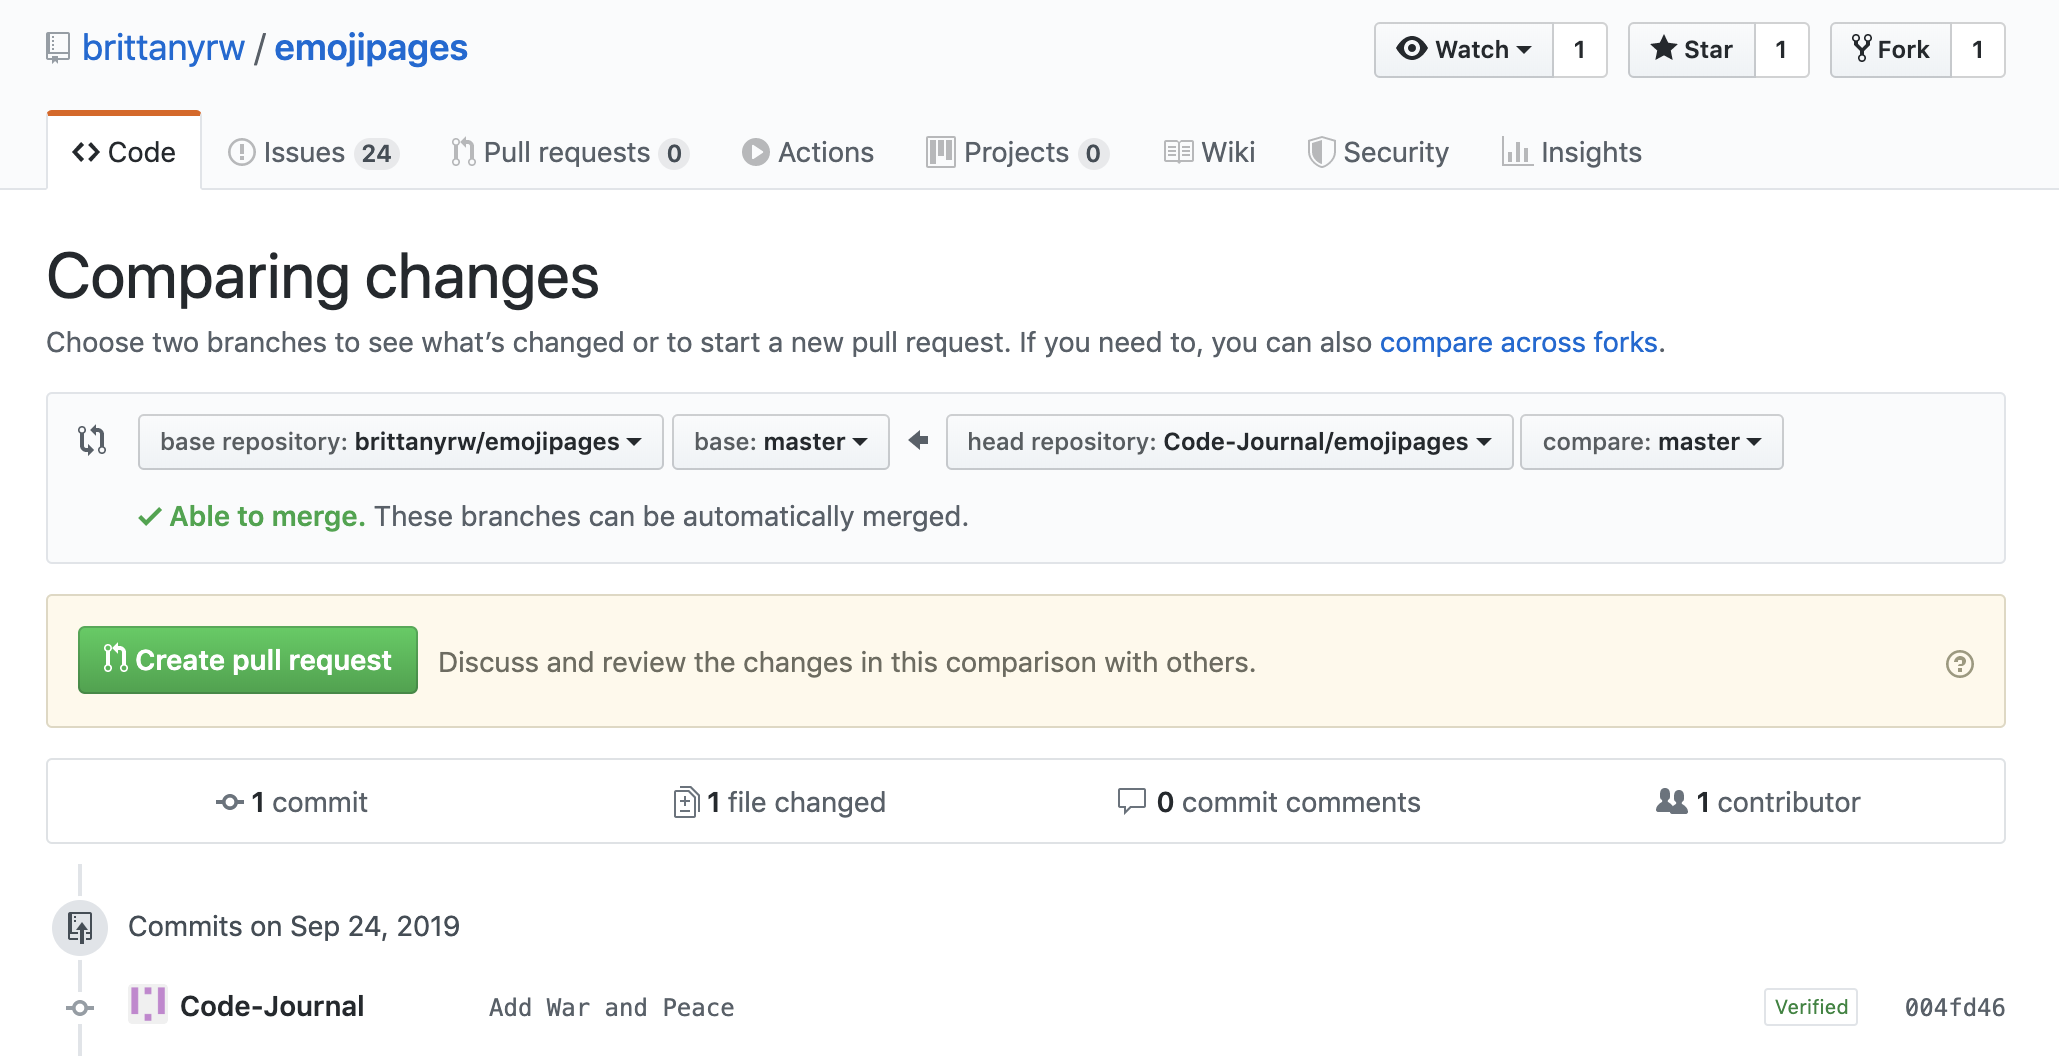
Task: Click the board icon of the Projects tab
Action: (x=940, y=152)
